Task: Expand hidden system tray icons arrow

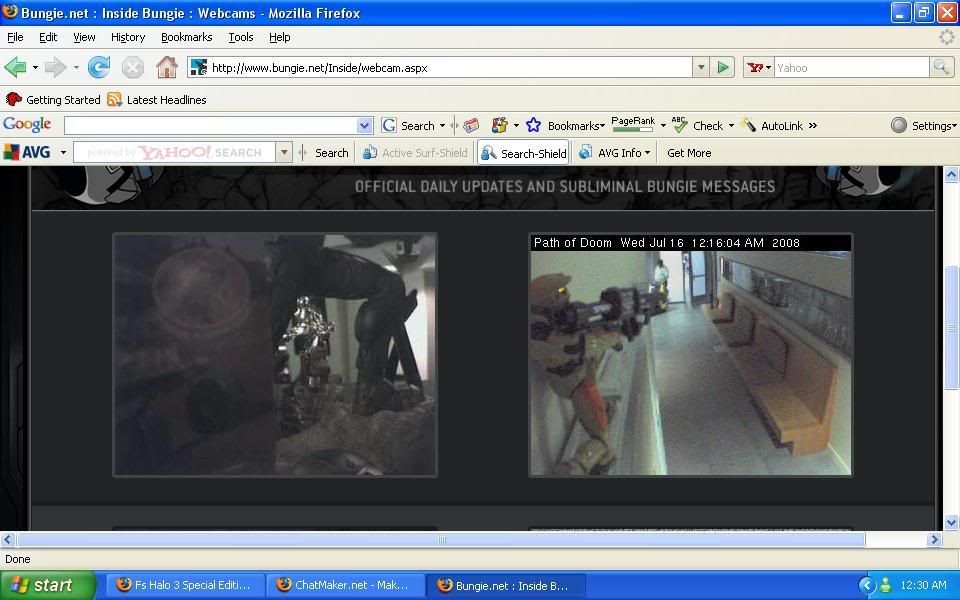Action: (x=867, y=585)
